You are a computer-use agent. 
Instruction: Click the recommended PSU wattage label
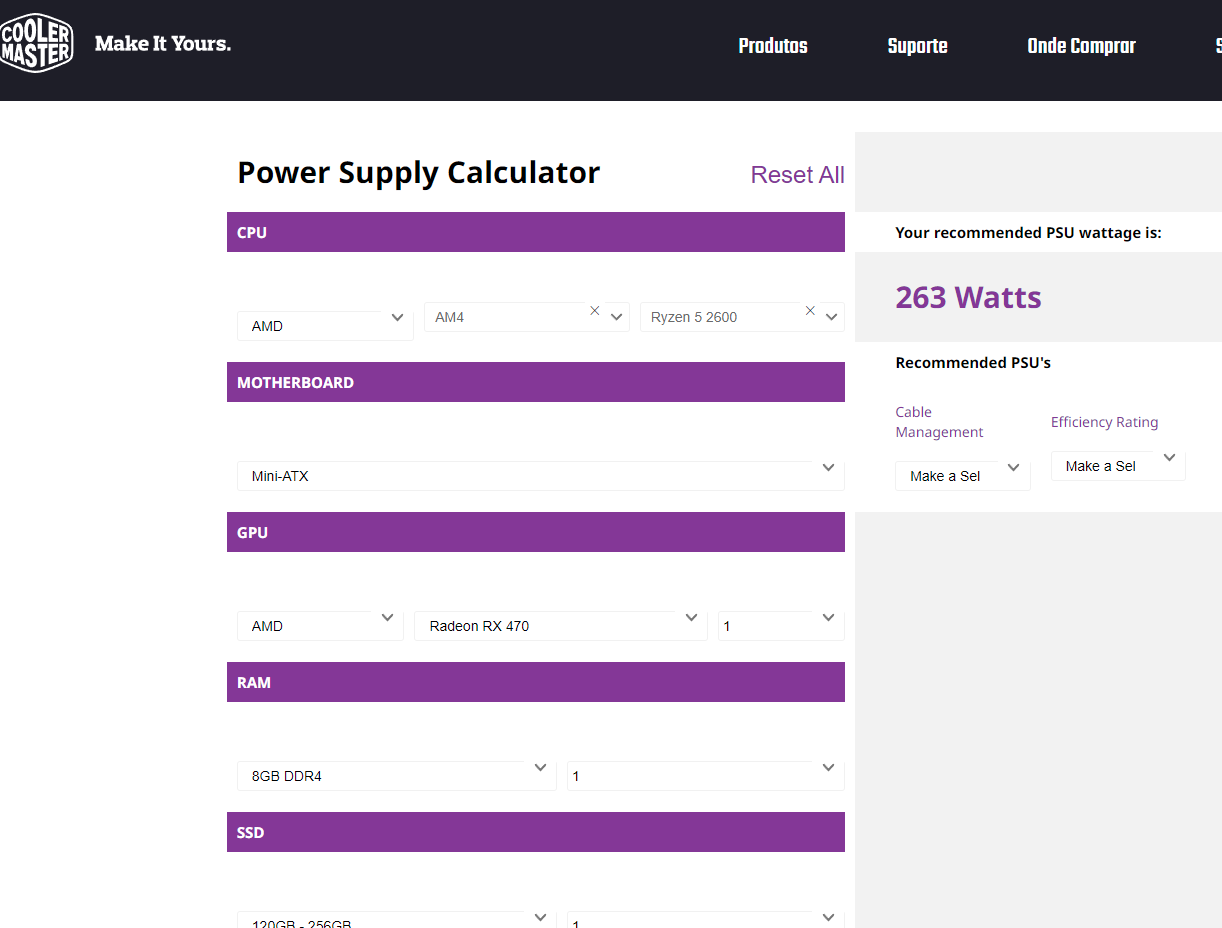(1028, 233)
